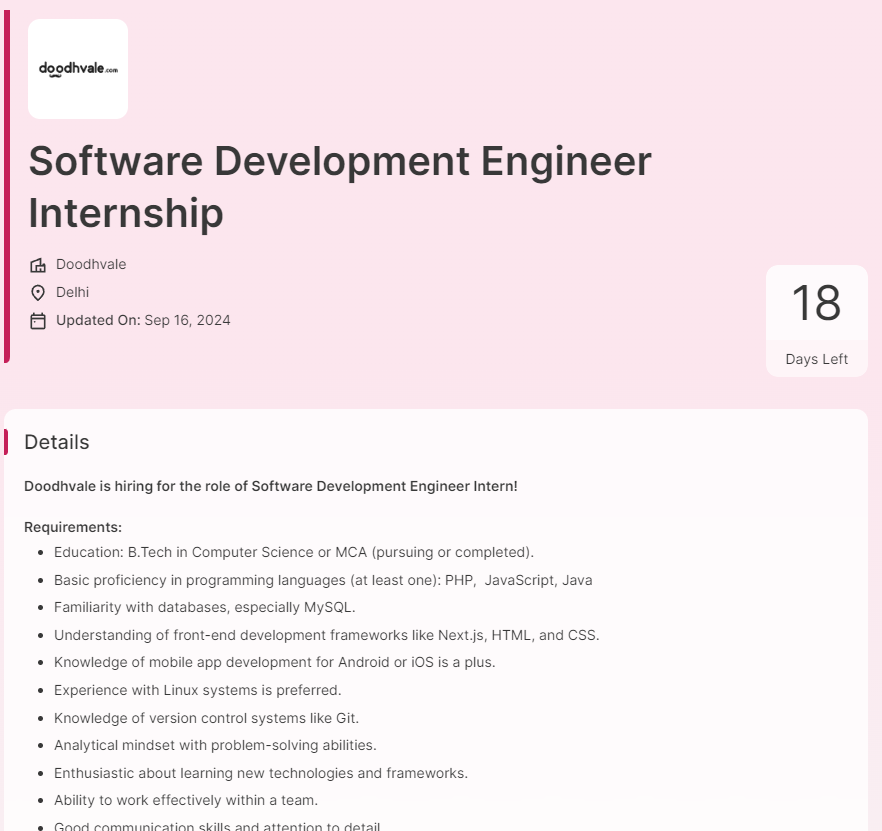The image size is (882, 831).
Task: Click the 'Days Left' label
Action: (x=817, y=359)
